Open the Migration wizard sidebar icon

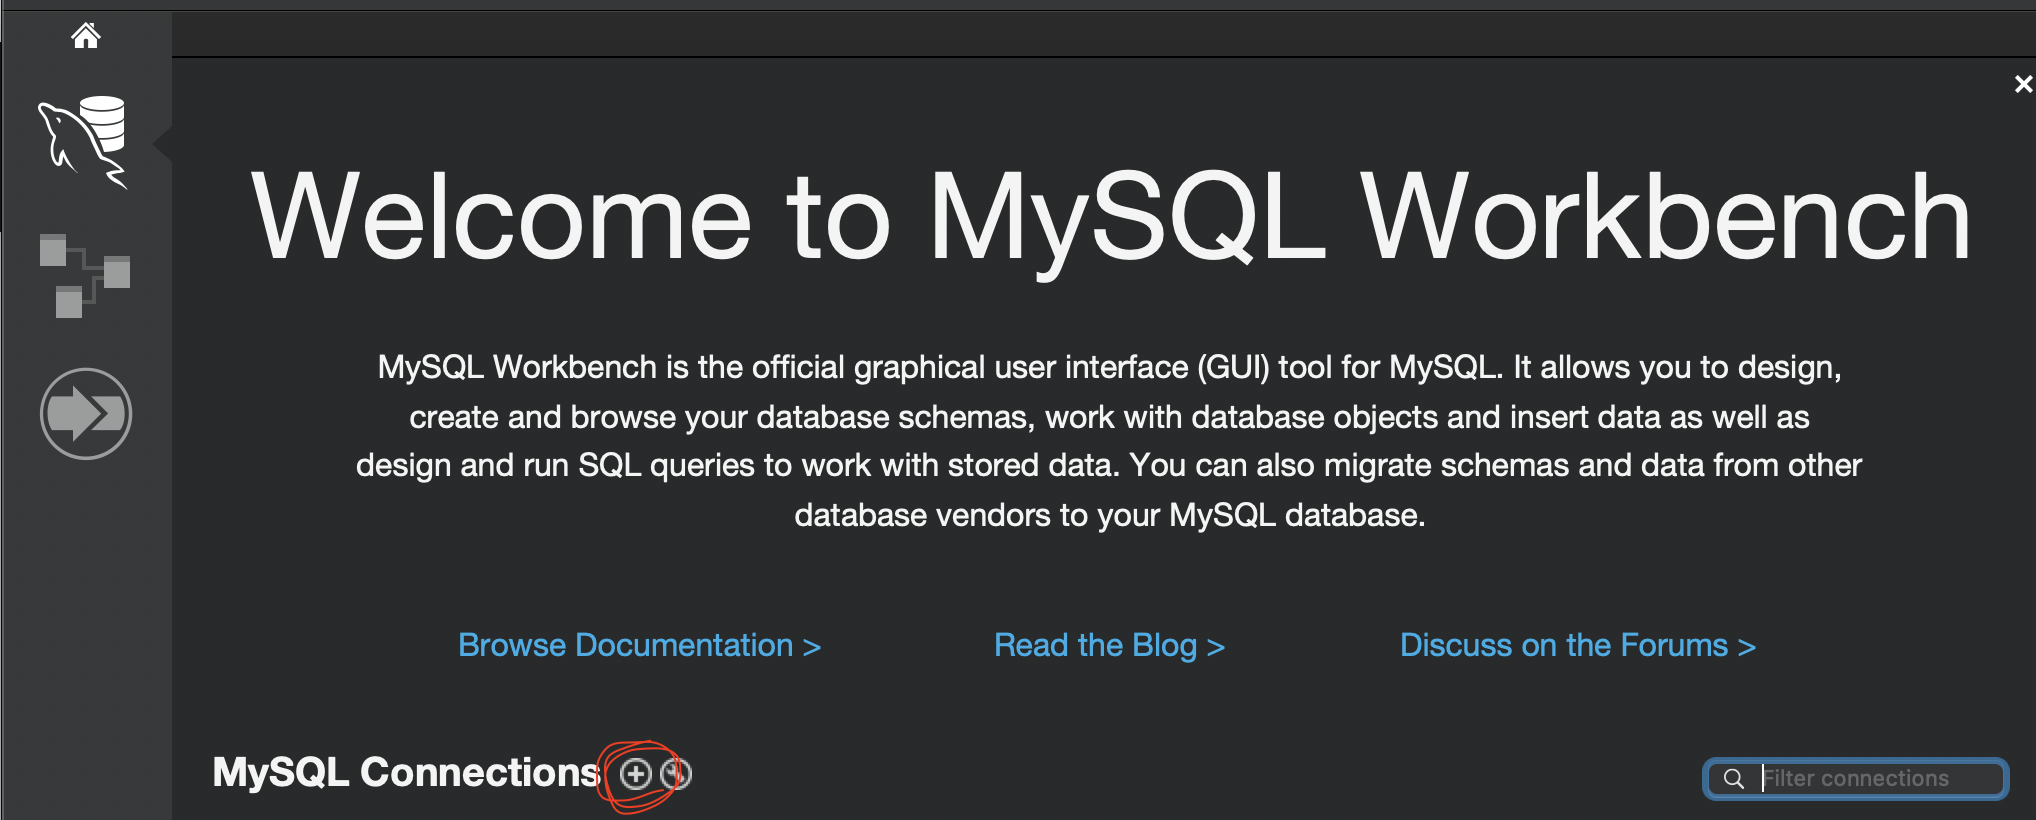pyautogui.click(x=86, y=414)
